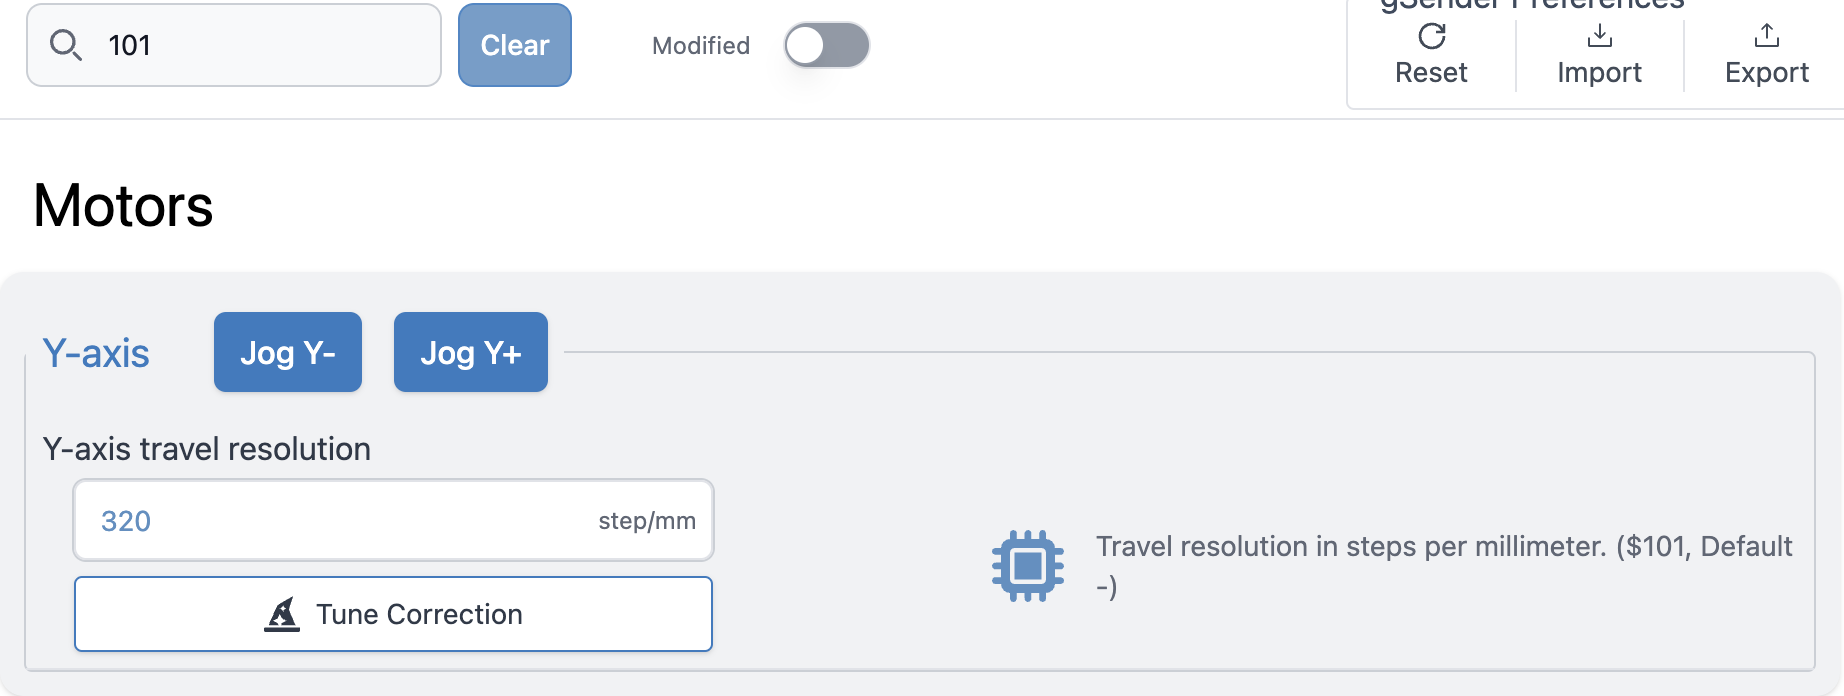1844x696 pixels.
Task: Click the Export upload icon
Action: (1766, 37)
